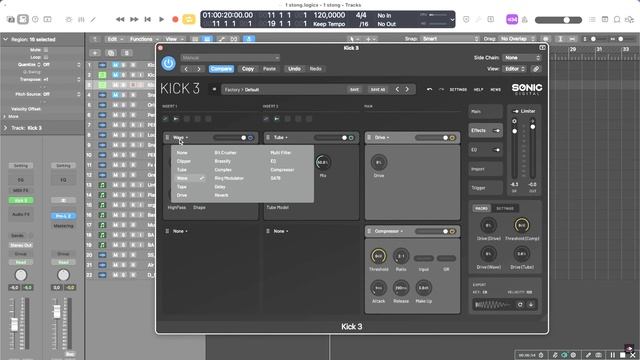The width and height of the screenshot is (640, 360).
Task: Click the Compressor Threshold knob
Action: point(378,256)
